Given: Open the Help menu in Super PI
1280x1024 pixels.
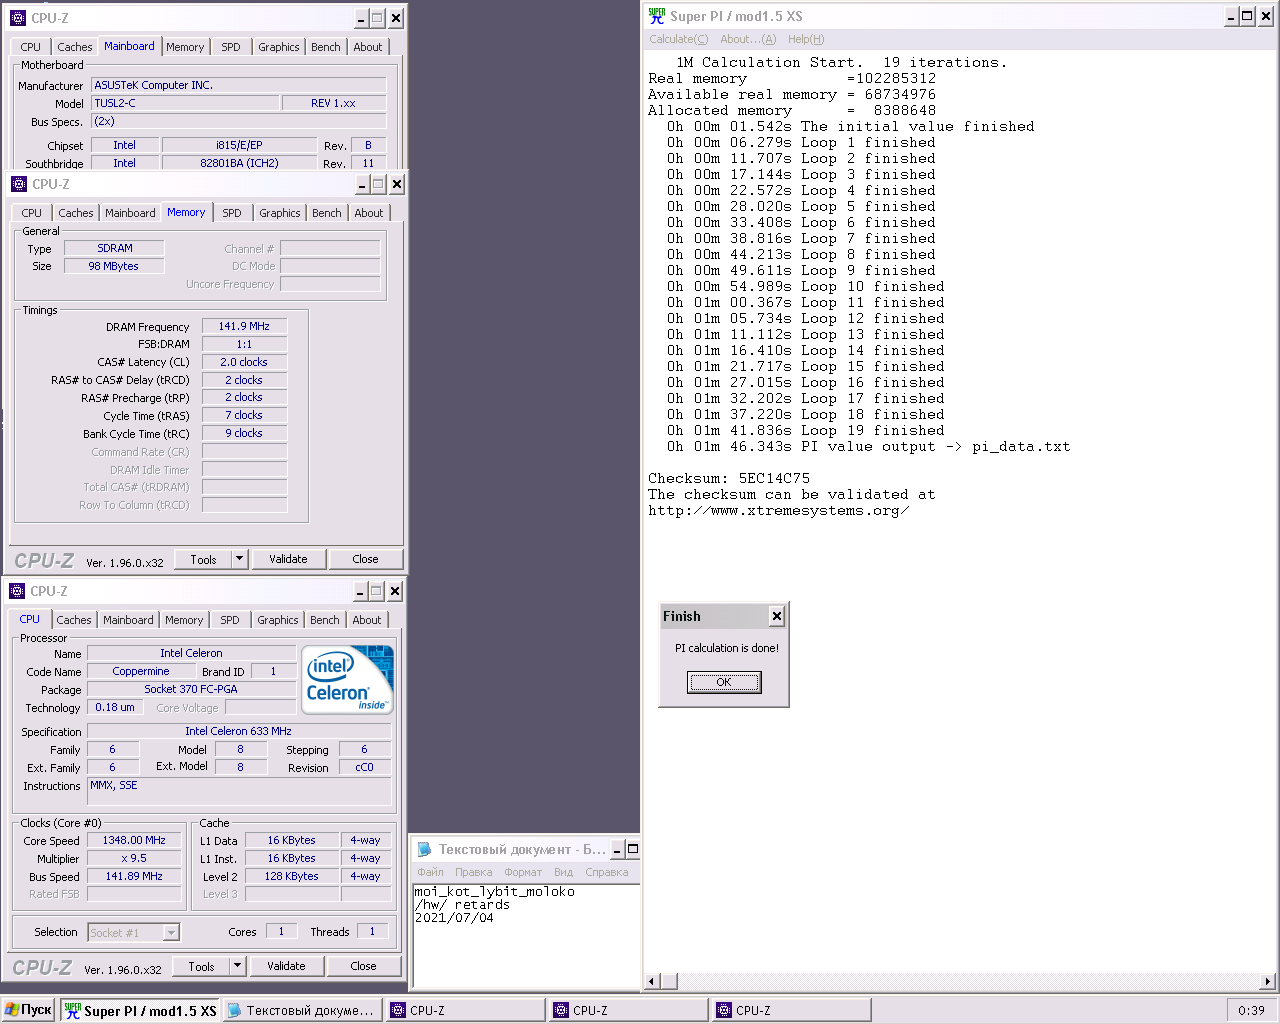Looking at the screenshot, I should 806,39.
